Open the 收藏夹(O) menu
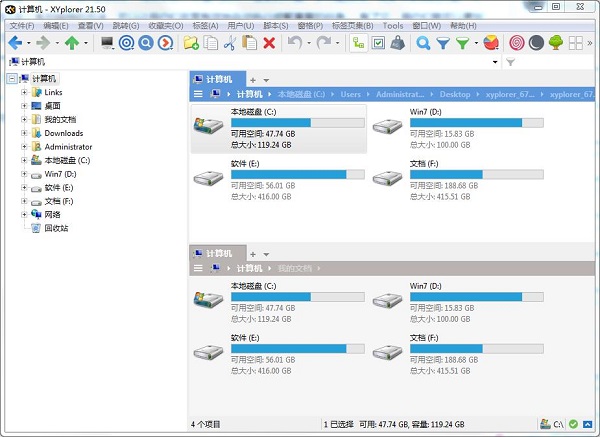The height and width of the screenshot is (437, 600). (x=166, y=26)
